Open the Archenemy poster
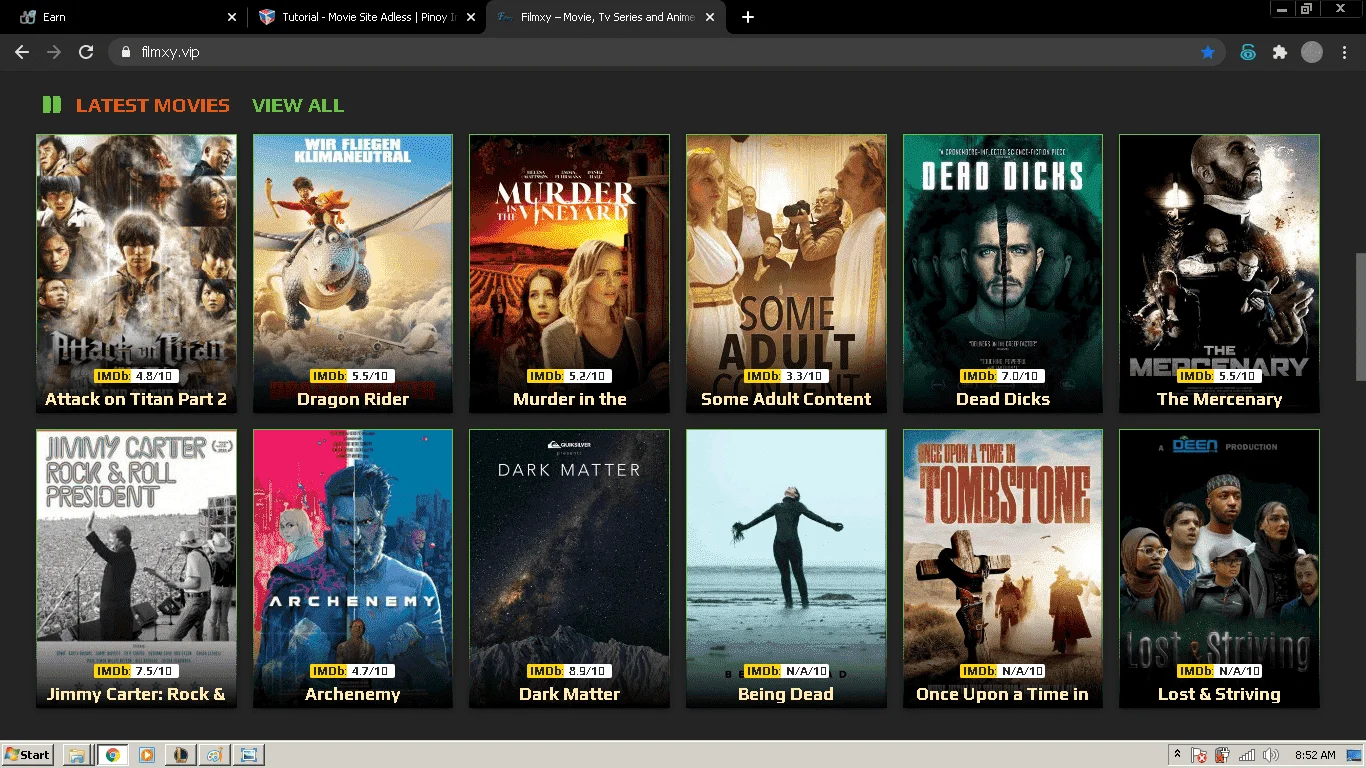 [353, 569]
